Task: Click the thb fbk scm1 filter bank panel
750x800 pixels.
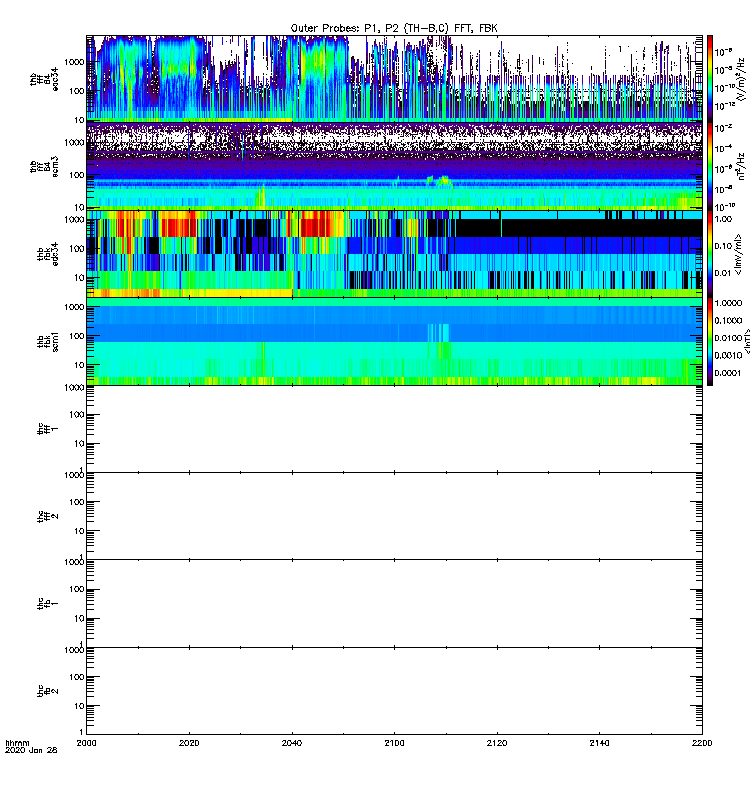Action: tap(394, 341)
